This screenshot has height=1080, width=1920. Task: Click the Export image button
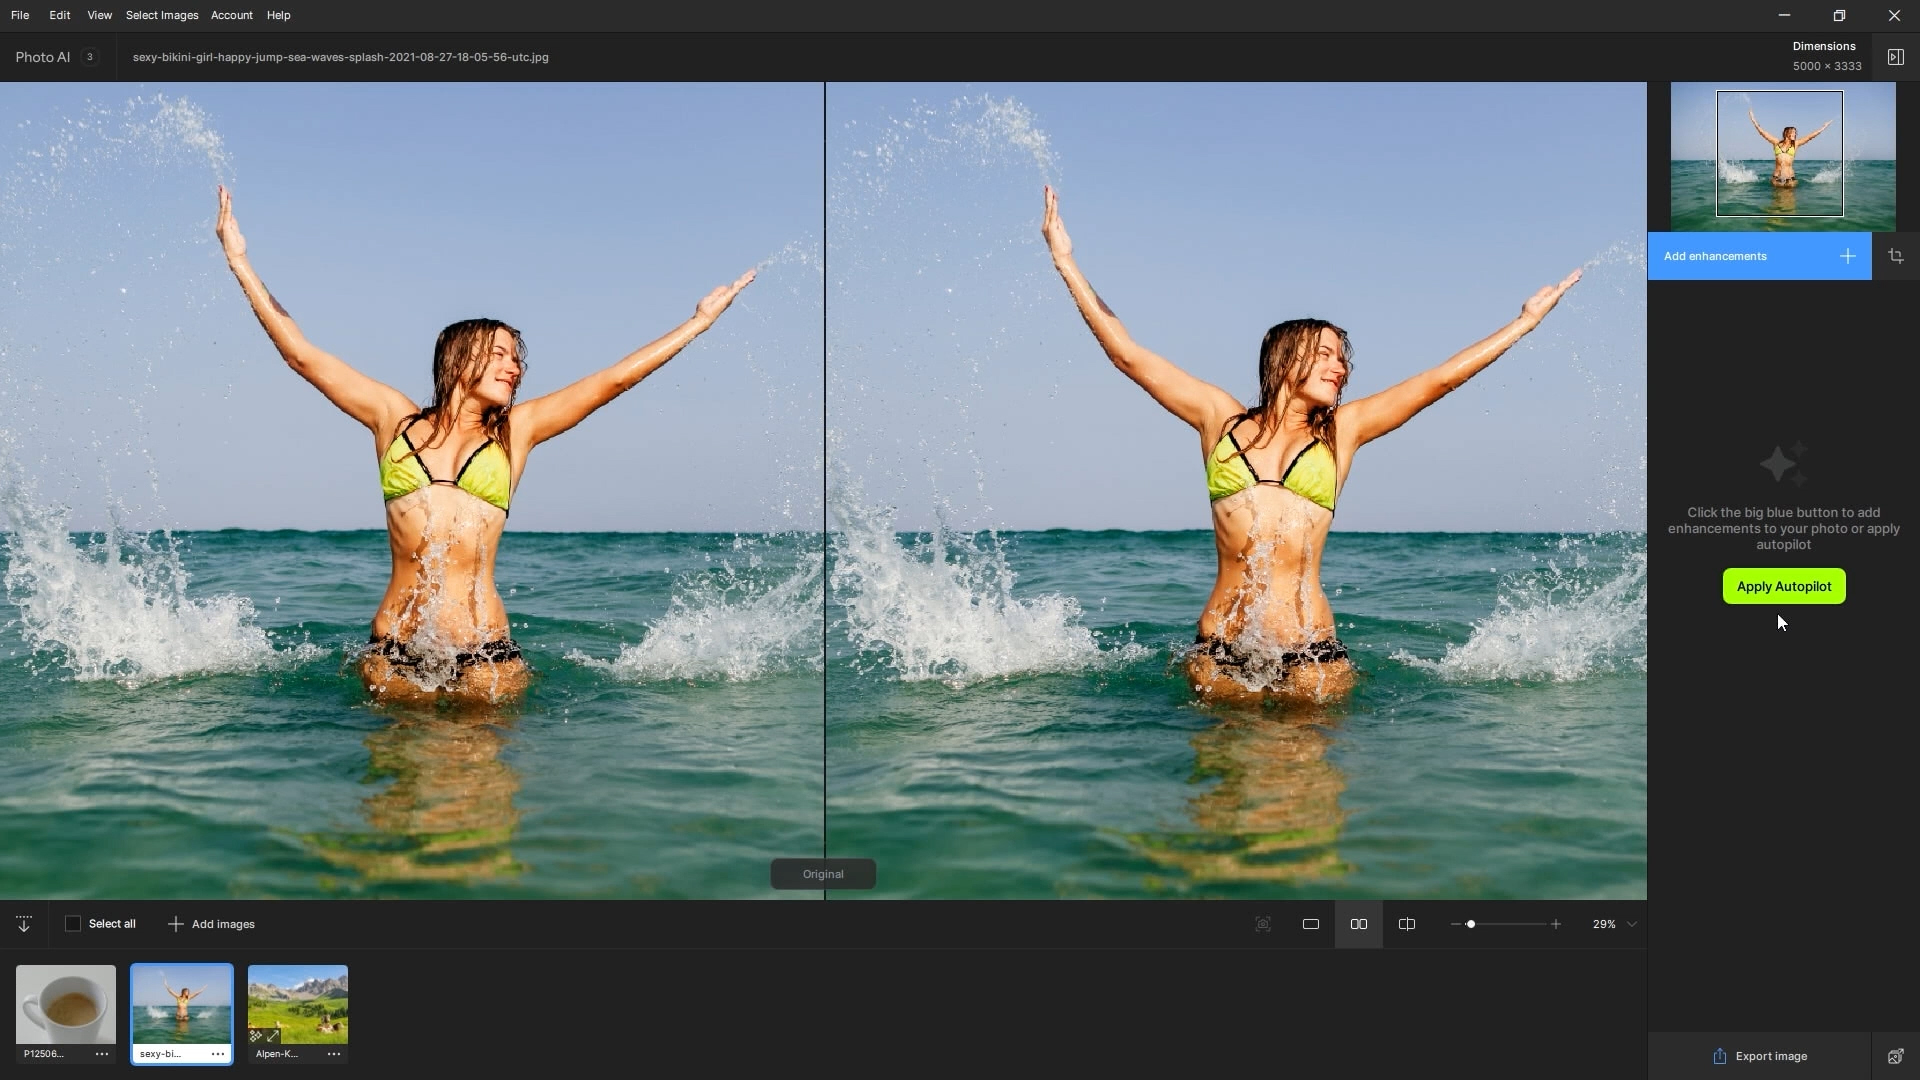pyautogui.click(x=1760, y=1056)
